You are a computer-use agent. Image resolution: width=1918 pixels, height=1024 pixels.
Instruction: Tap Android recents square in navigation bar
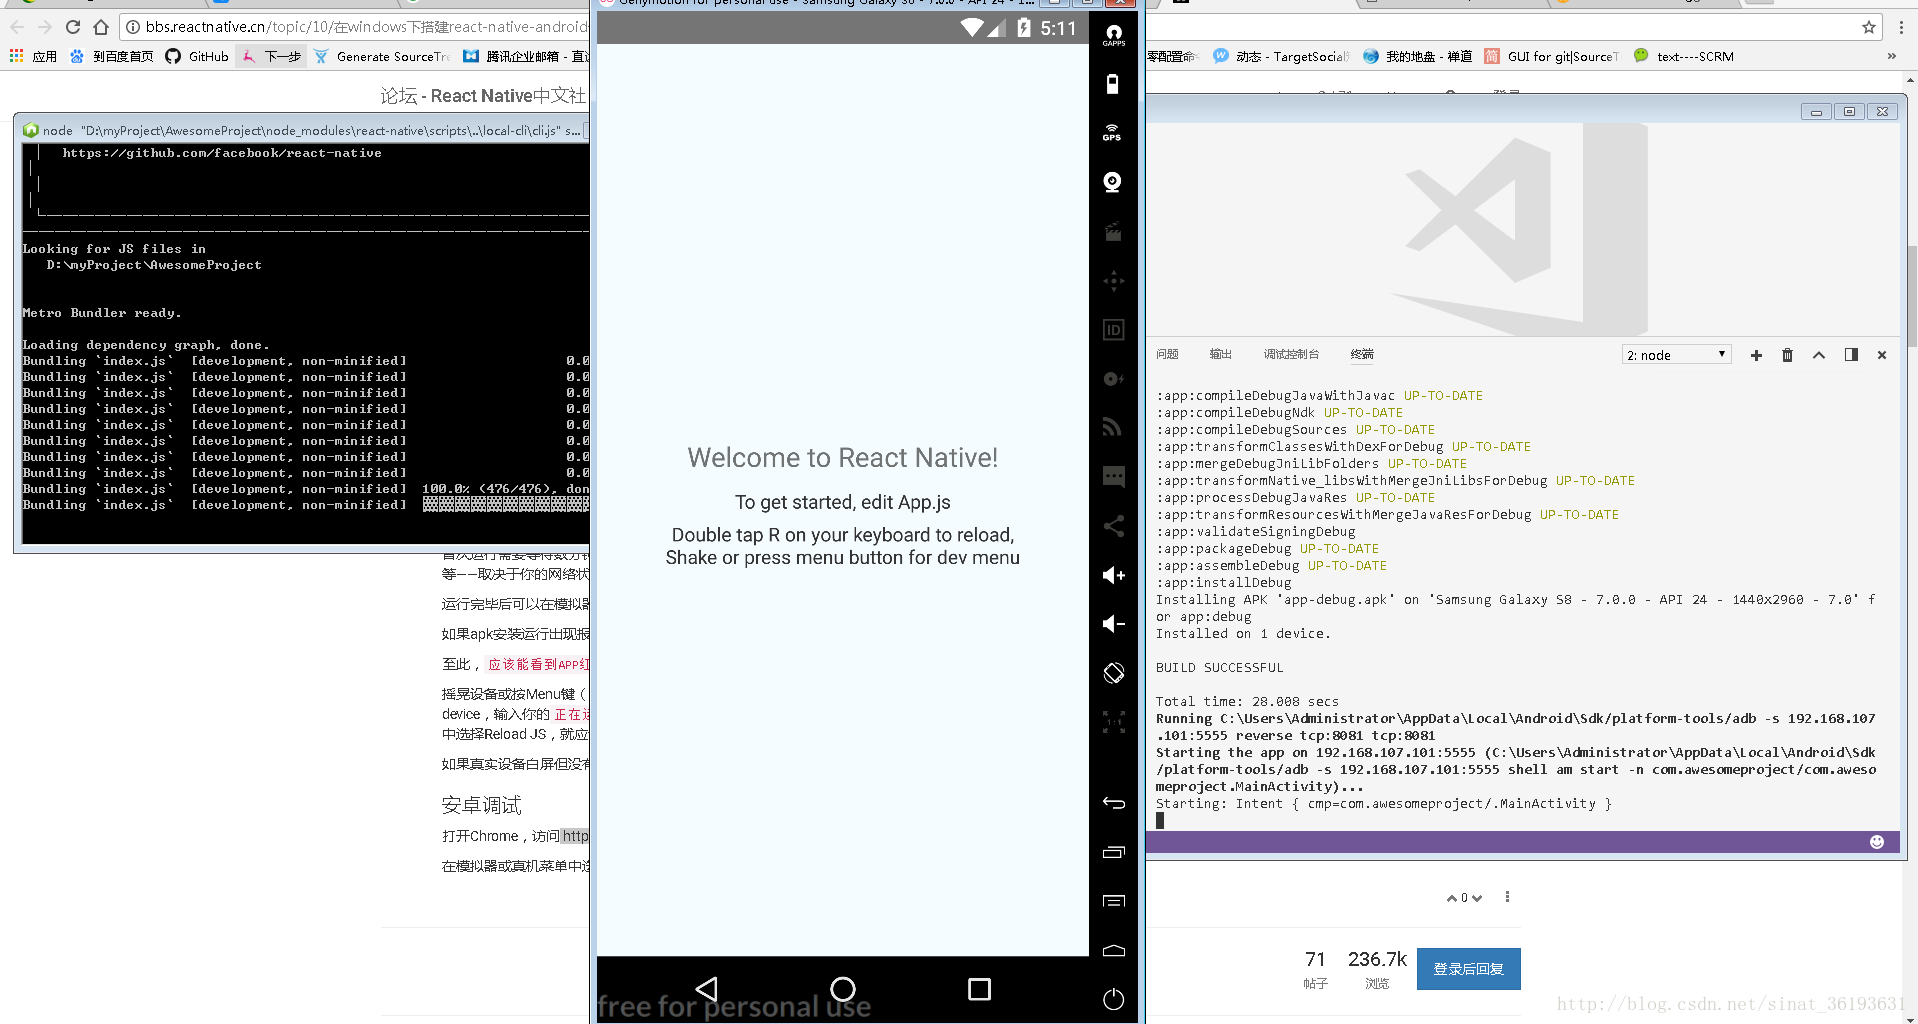(x=979, y=989)
